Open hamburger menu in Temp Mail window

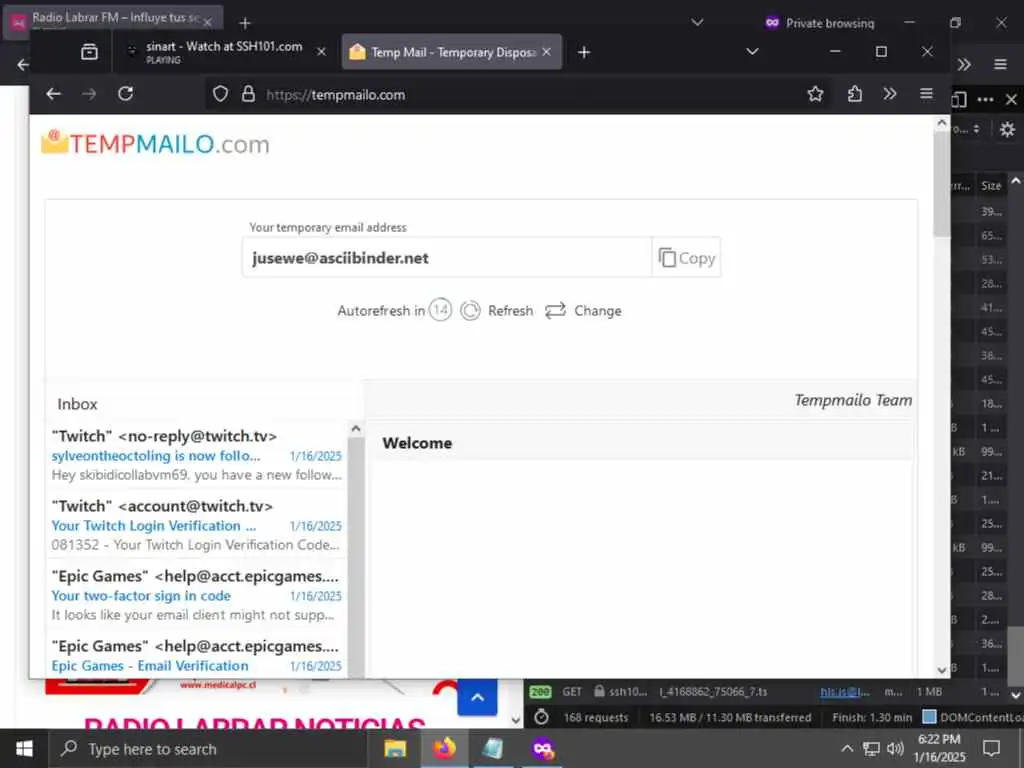926,94
